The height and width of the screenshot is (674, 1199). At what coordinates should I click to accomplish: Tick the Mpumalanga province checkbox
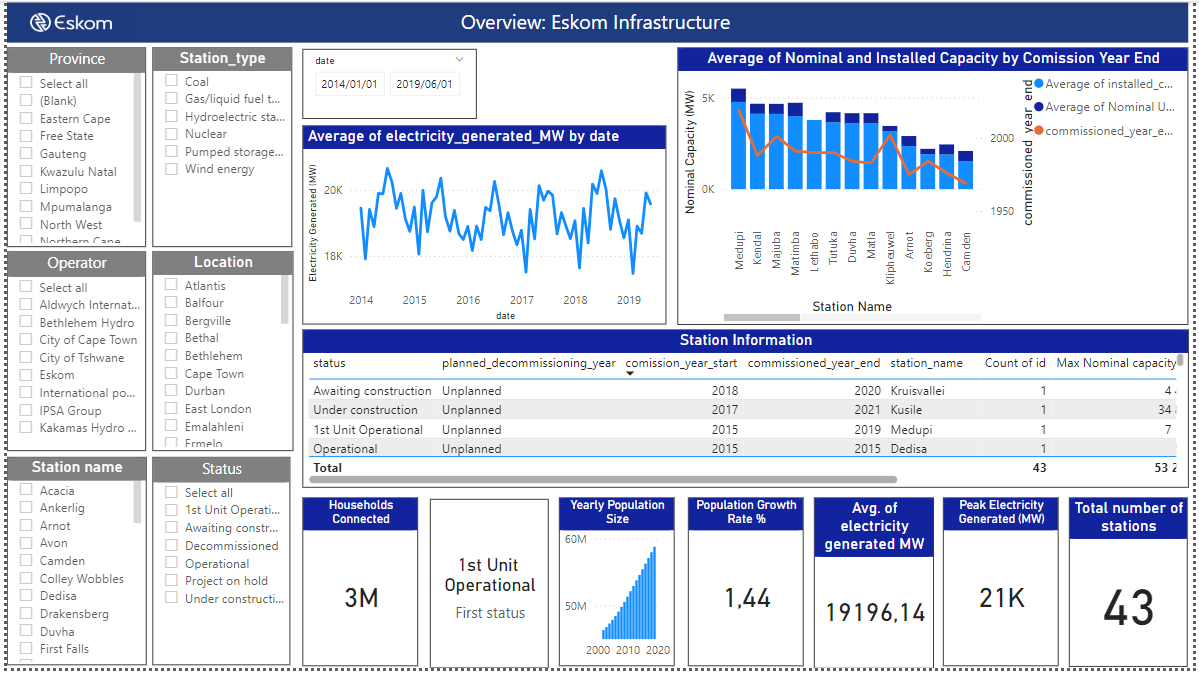click(x=27, y=207)
